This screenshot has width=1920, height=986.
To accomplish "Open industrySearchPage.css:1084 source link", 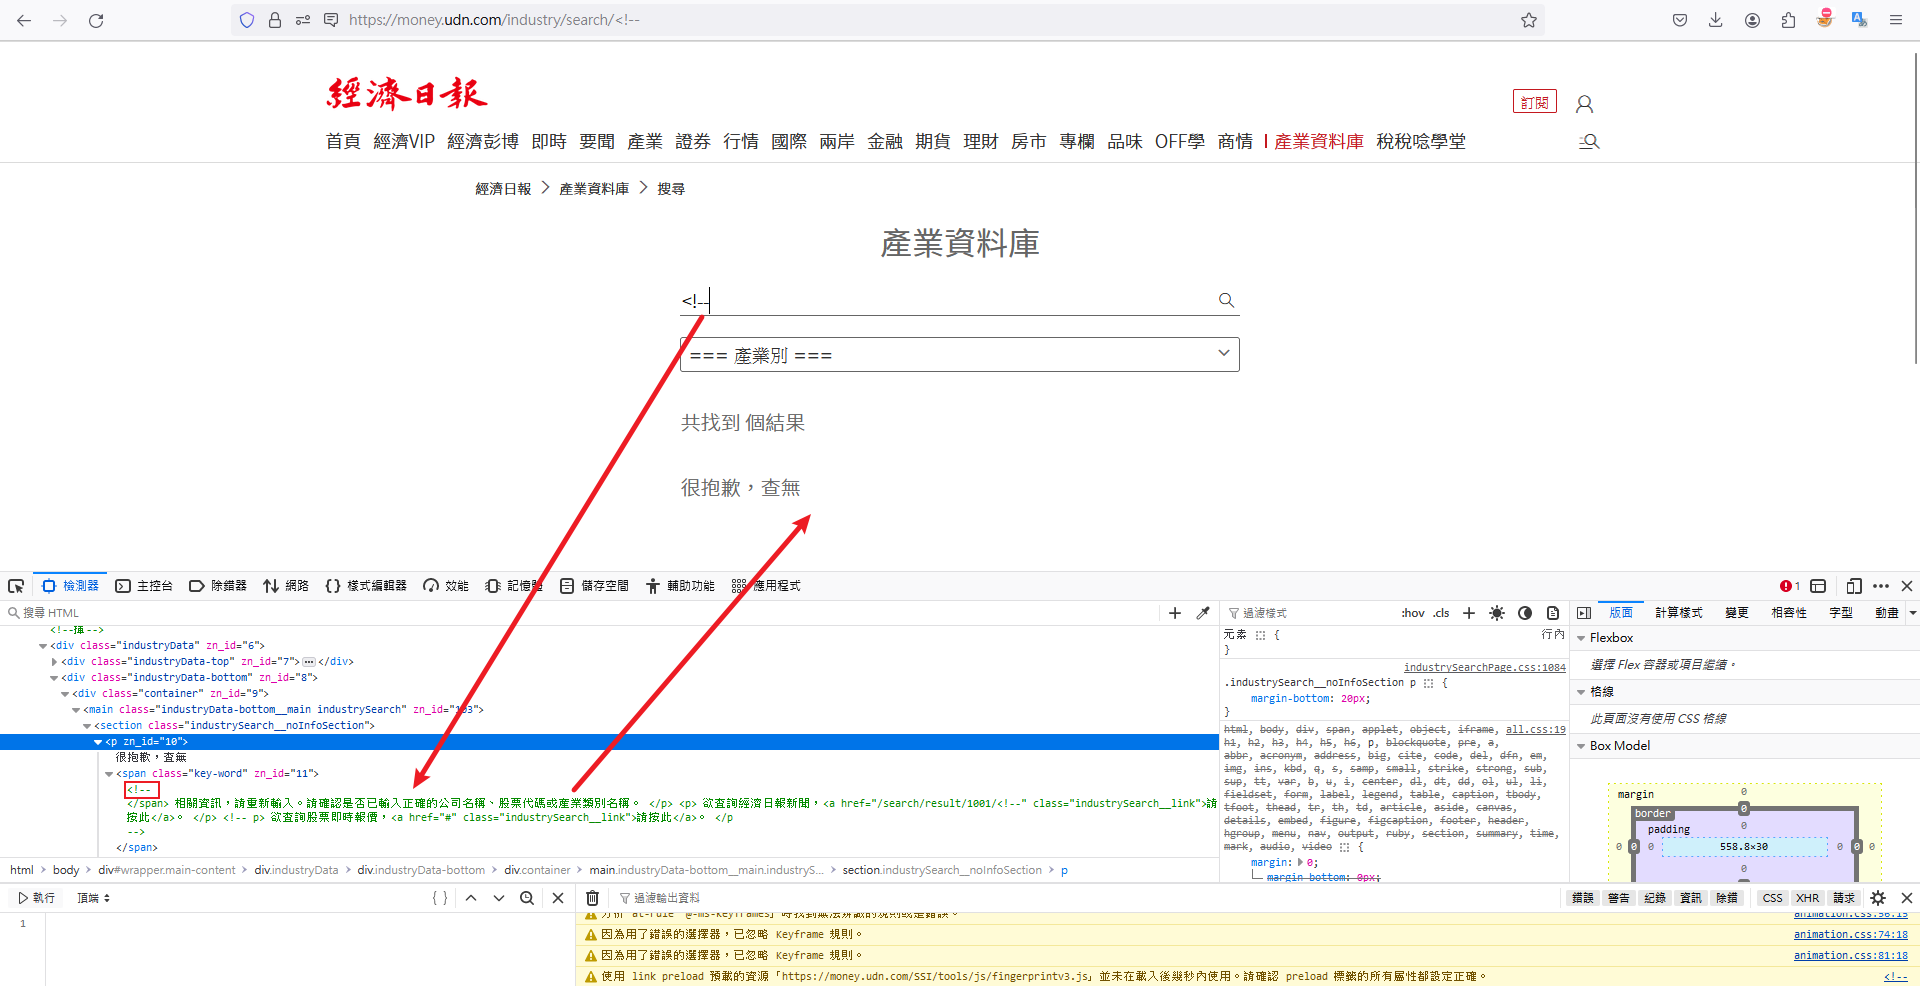I will [1485, 668].
